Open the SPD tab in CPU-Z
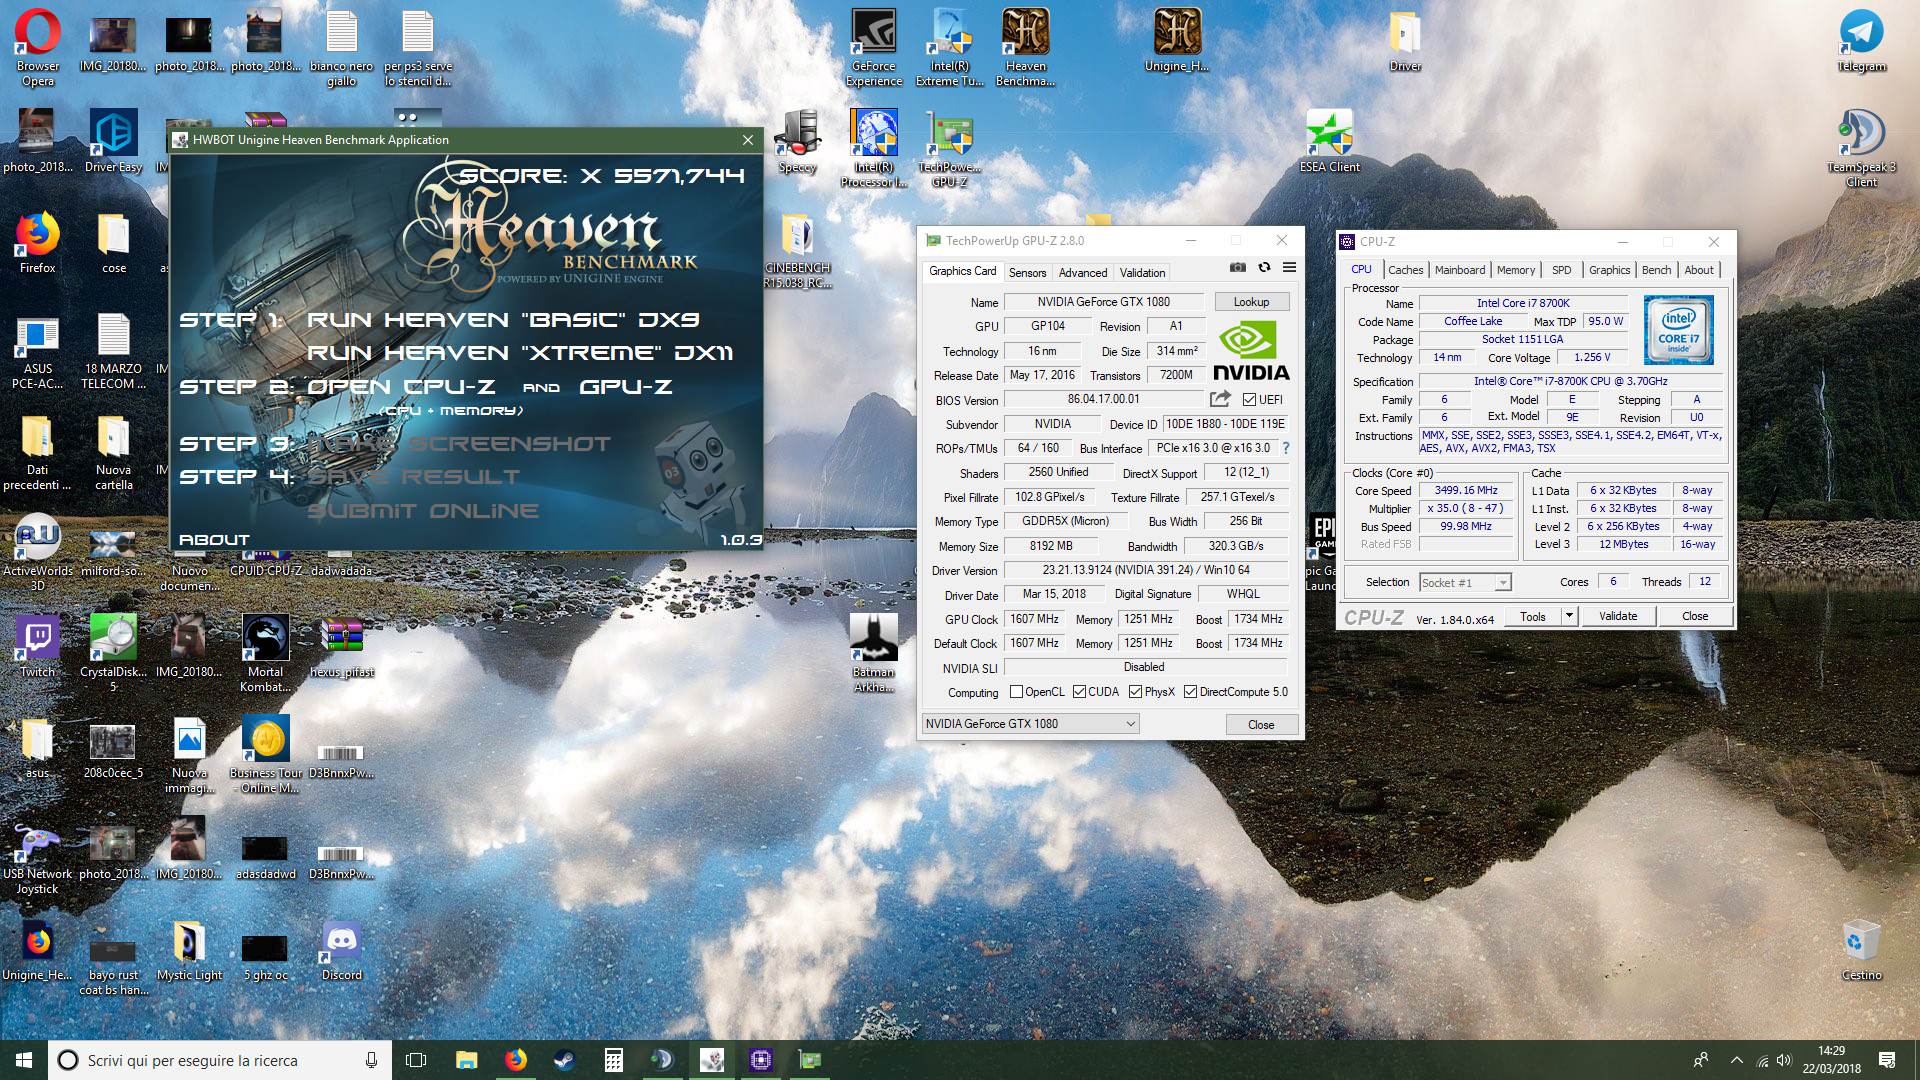The height and width of the screenshot is (1080, 1920). tap(1561, 270)
